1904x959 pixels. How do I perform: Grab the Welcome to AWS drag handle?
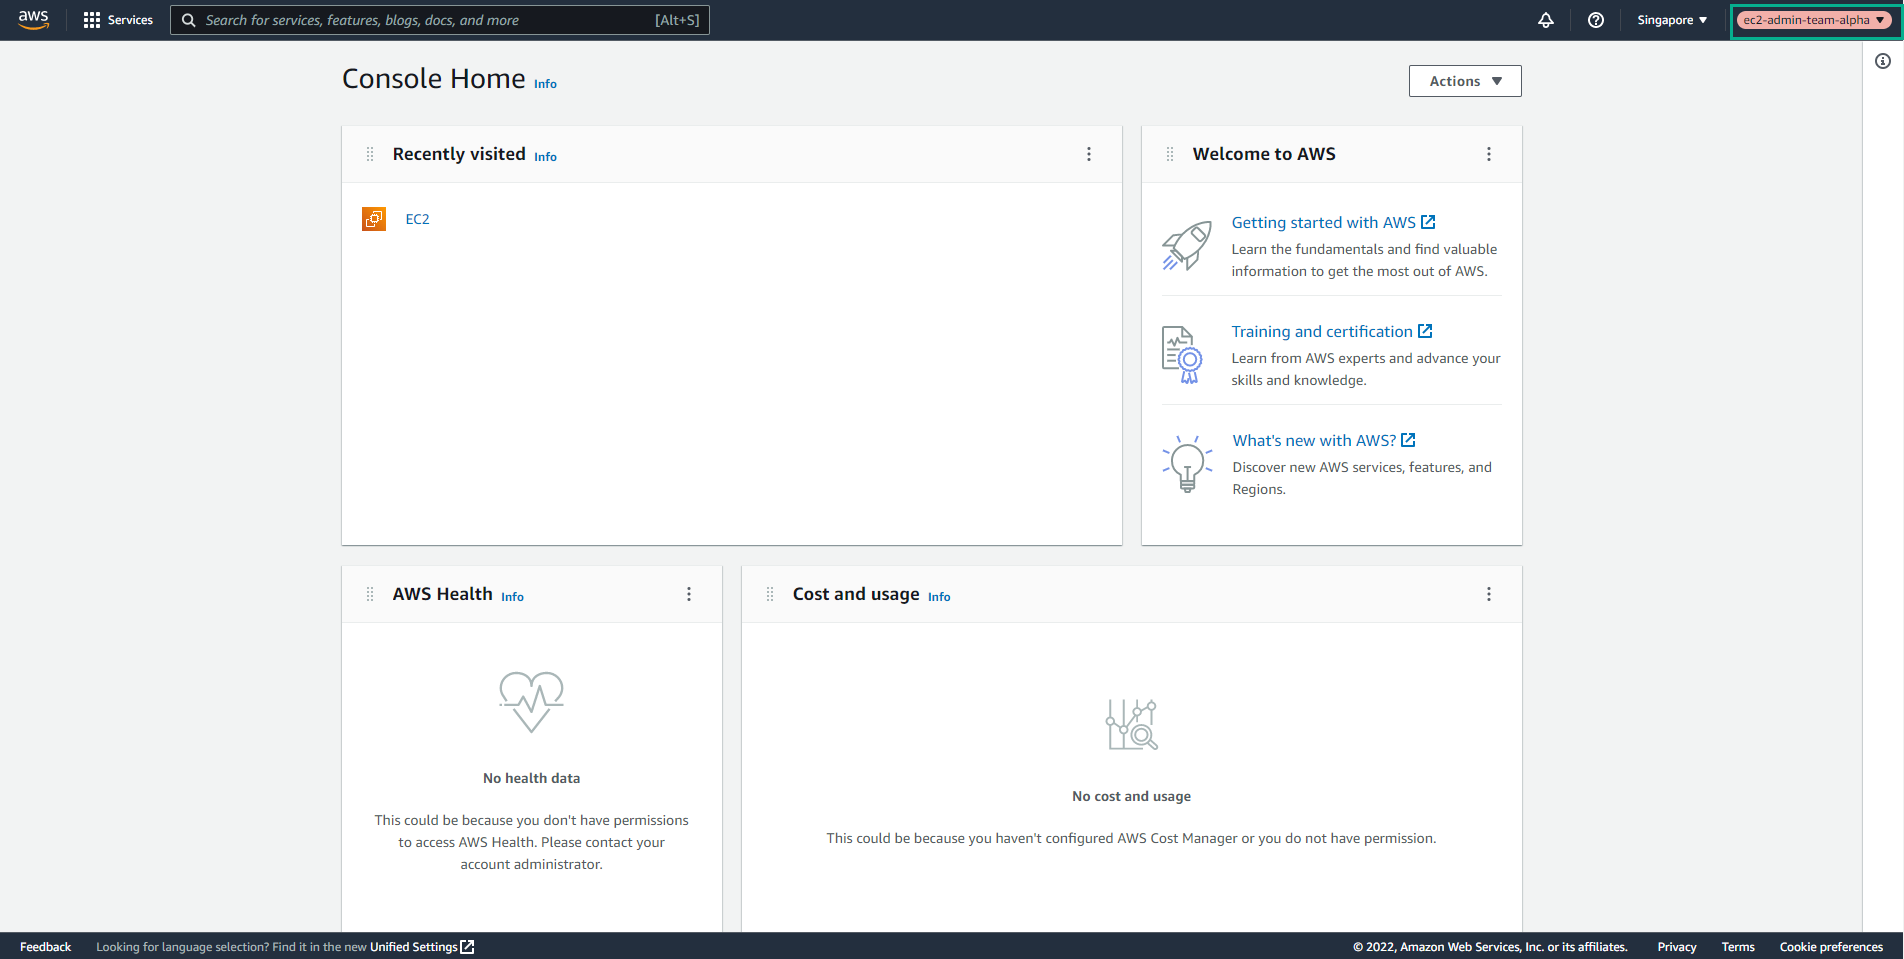click(1170, 154)
